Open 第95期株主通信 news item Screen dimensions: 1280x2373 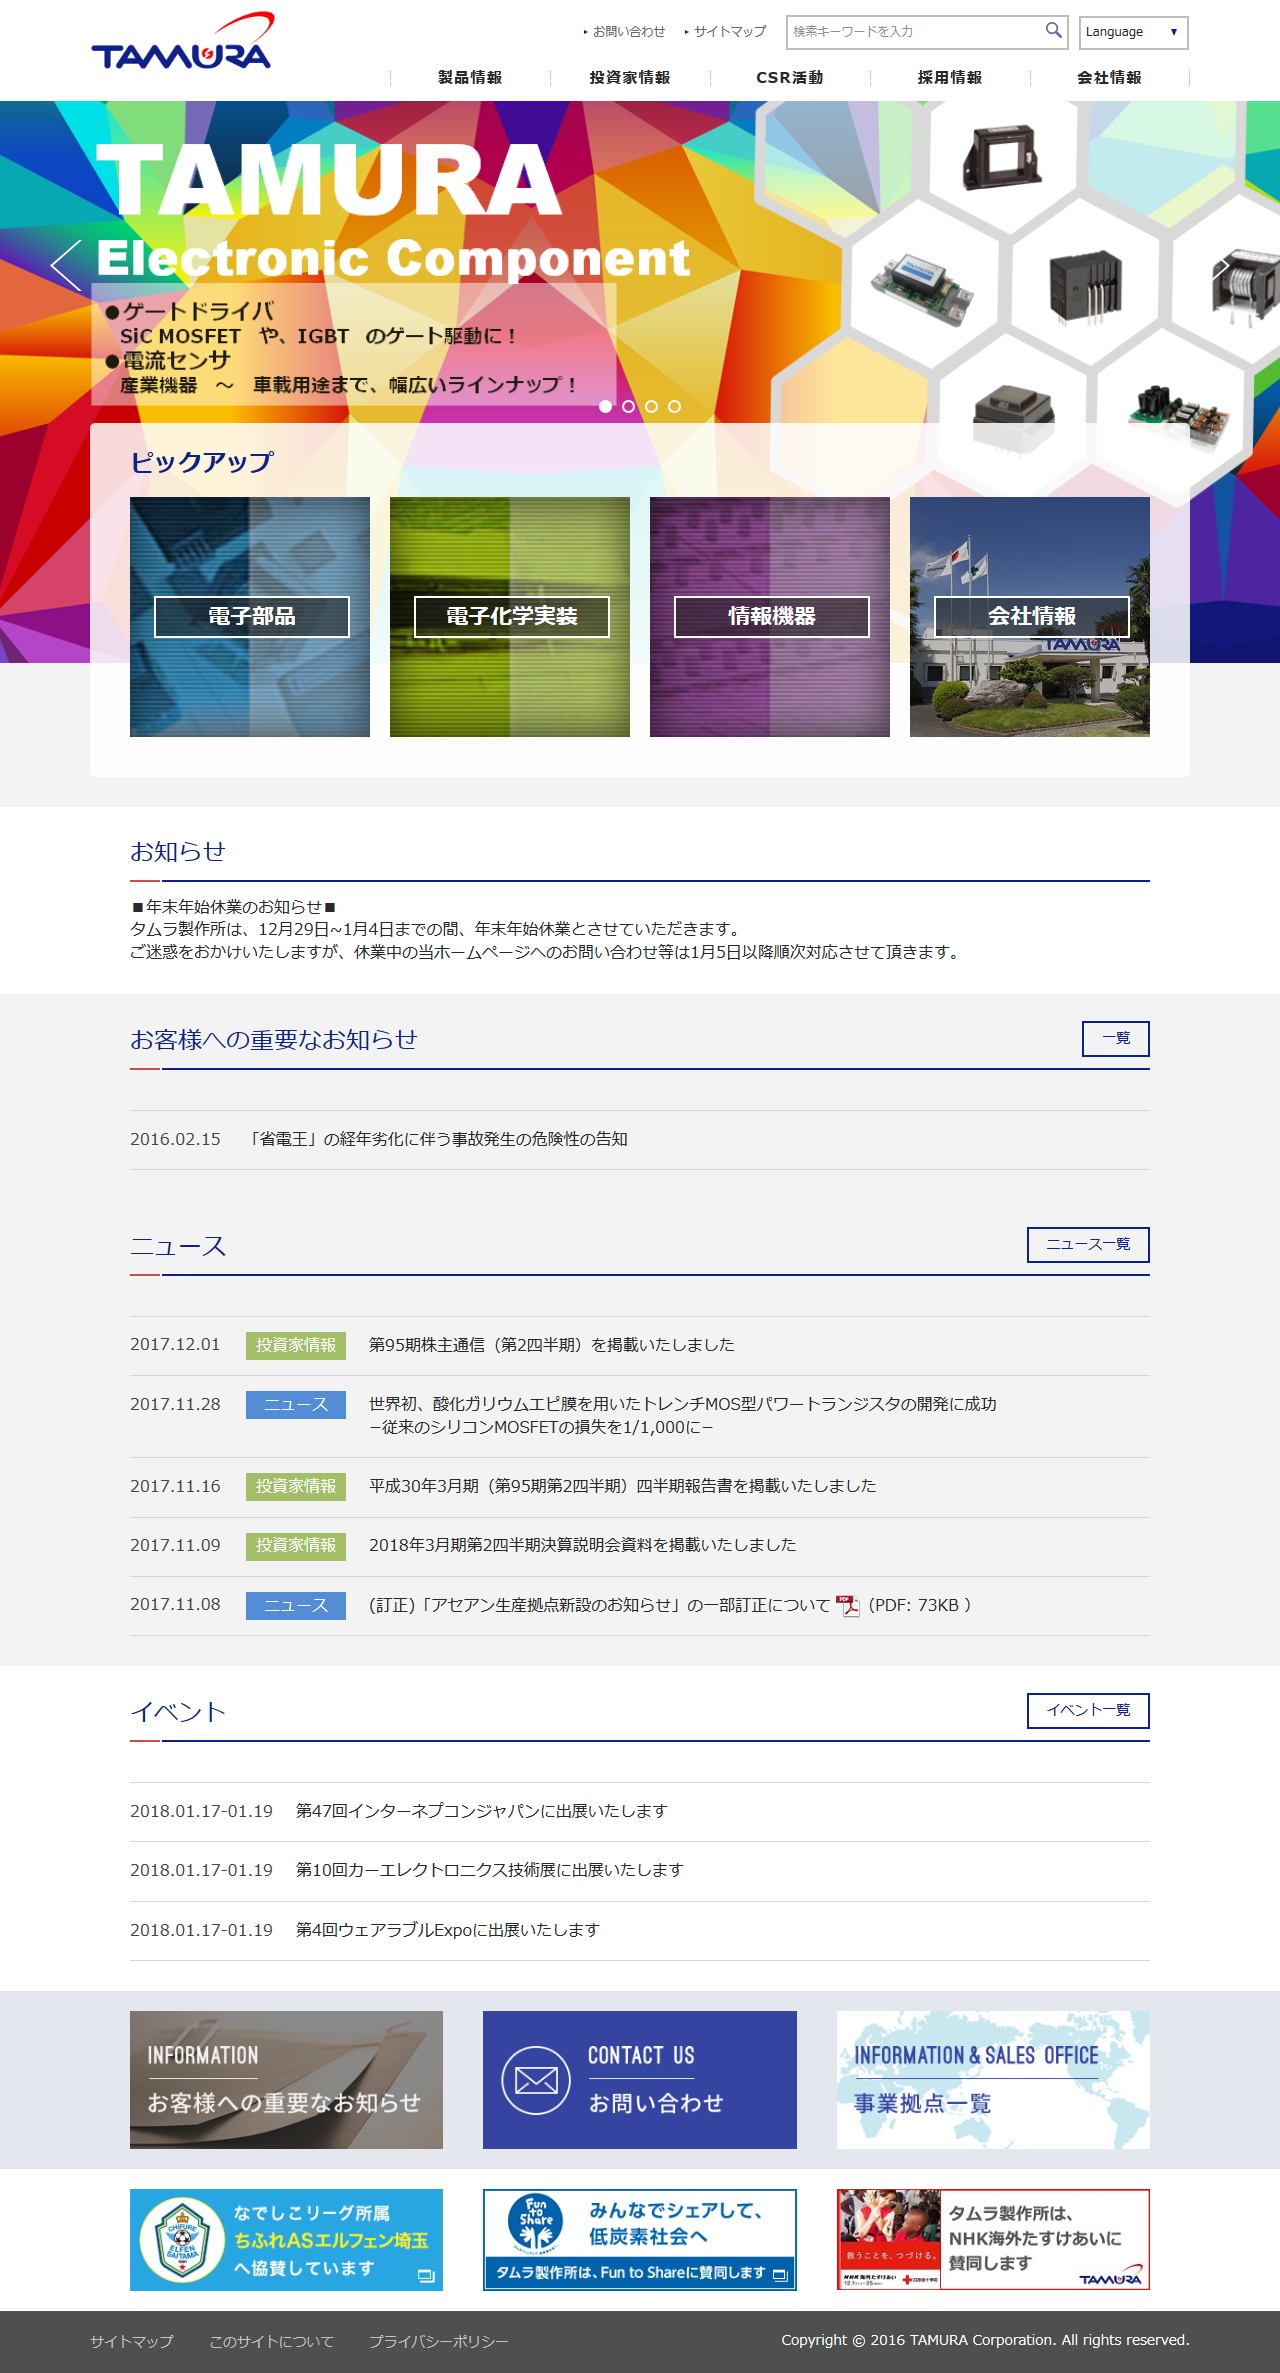(x=552, y=1345)
